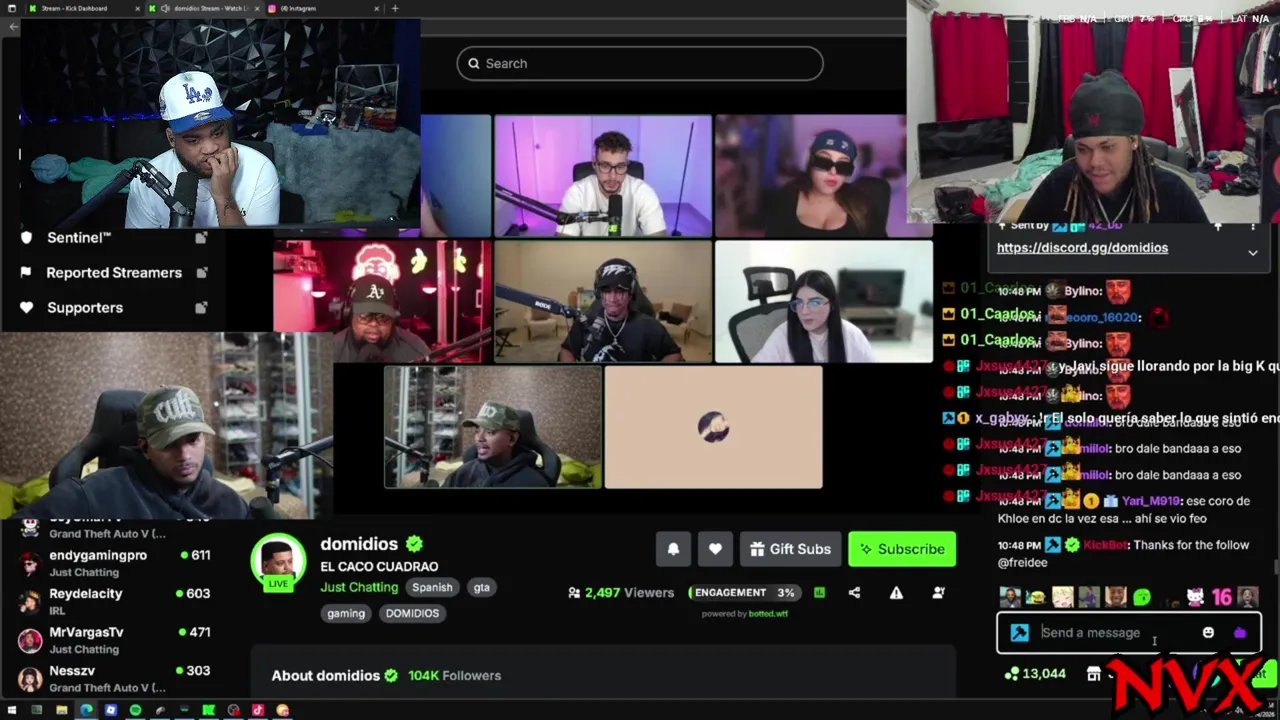Click the purple emote icon in chat input
Image resolution: width=1280 pixels, height=720 pixels.
click(1240, 632)
